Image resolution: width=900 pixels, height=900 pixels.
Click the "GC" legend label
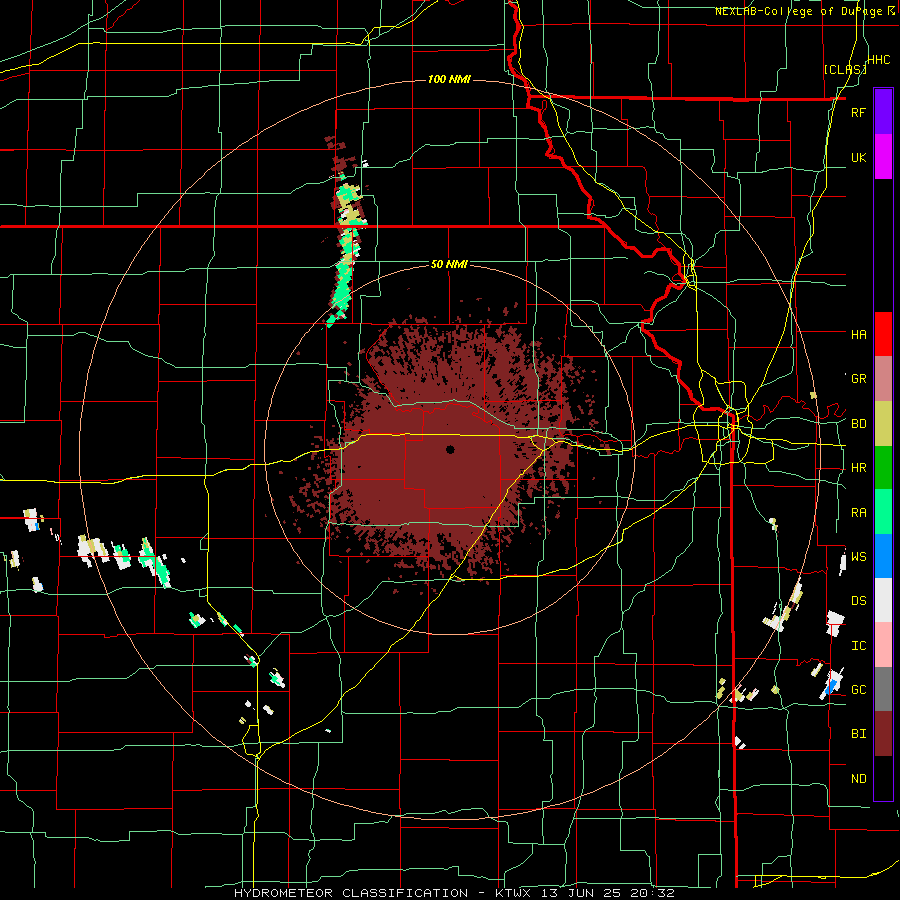(858, 690)
